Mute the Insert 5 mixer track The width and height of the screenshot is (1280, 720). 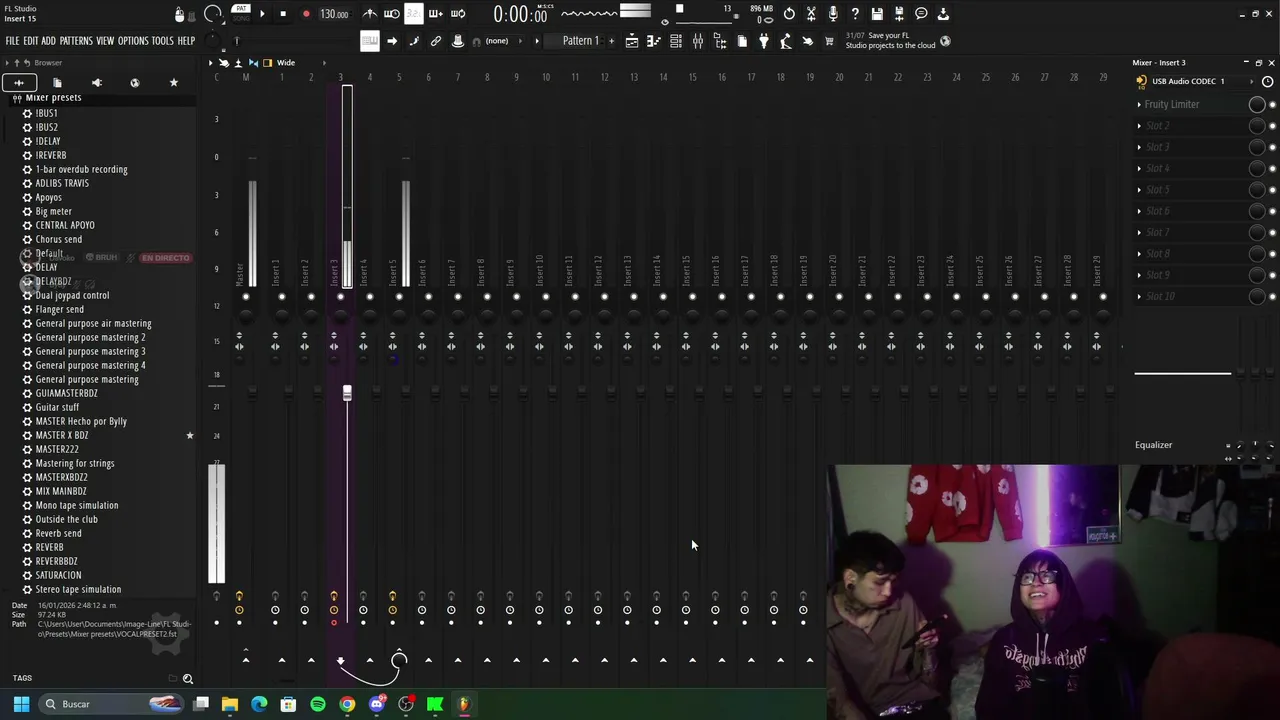pos(399,297)
